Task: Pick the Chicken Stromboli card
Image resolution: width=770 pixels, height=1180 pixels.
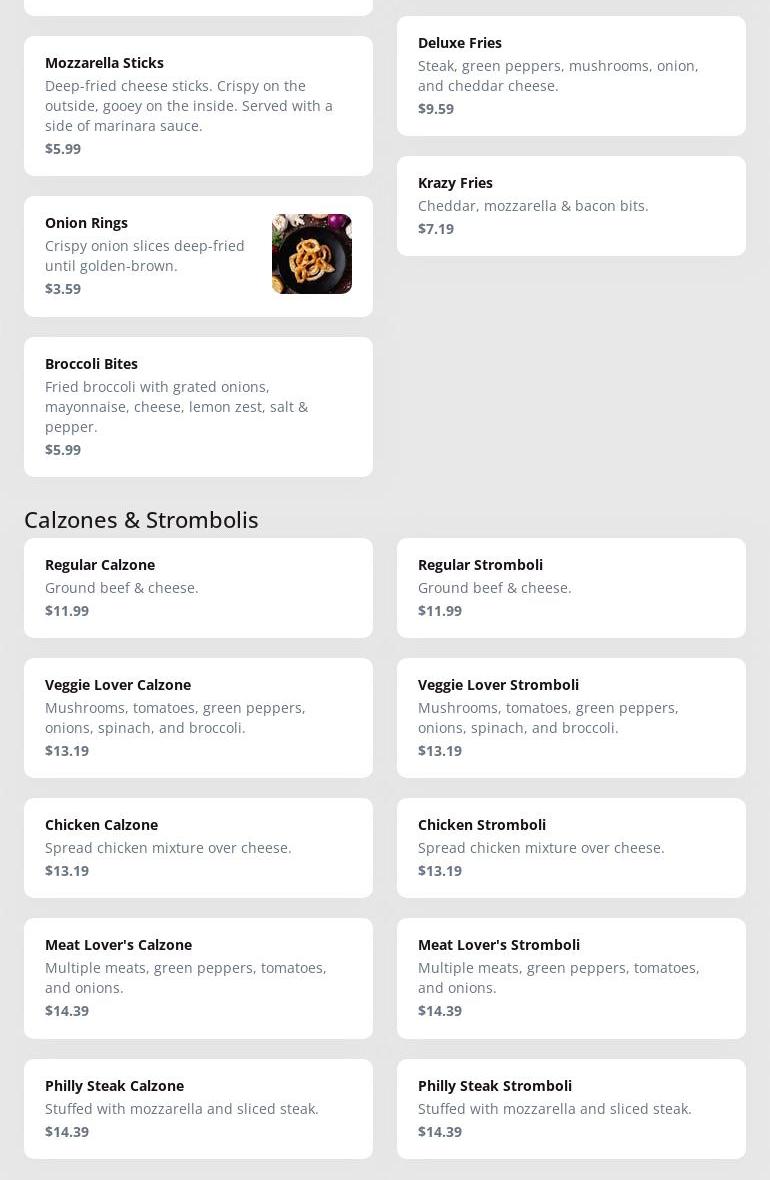Action: pyautogui.click(x=571, y=848)
